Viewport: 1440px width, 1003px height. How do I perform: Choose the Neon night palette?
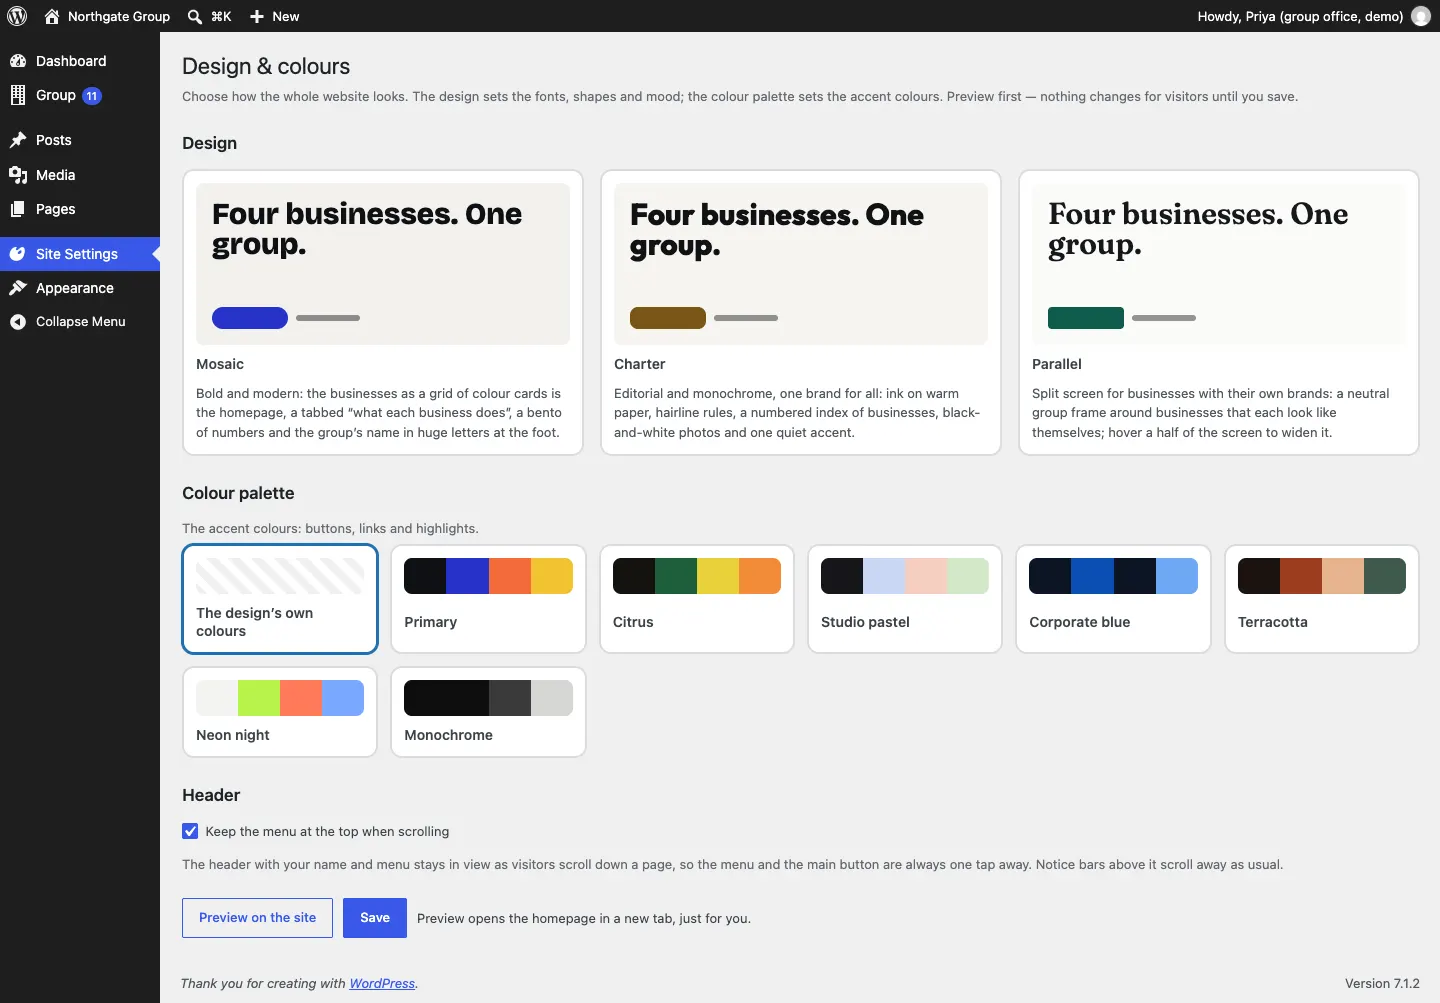point(280,712)
